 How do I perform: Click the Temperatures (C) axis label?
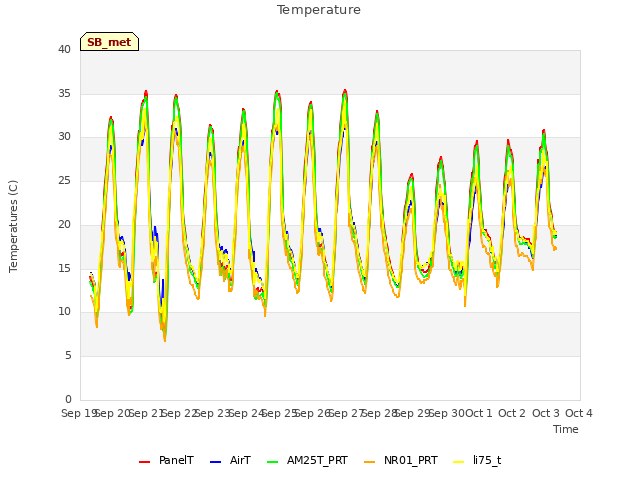[x=13, y=226]
